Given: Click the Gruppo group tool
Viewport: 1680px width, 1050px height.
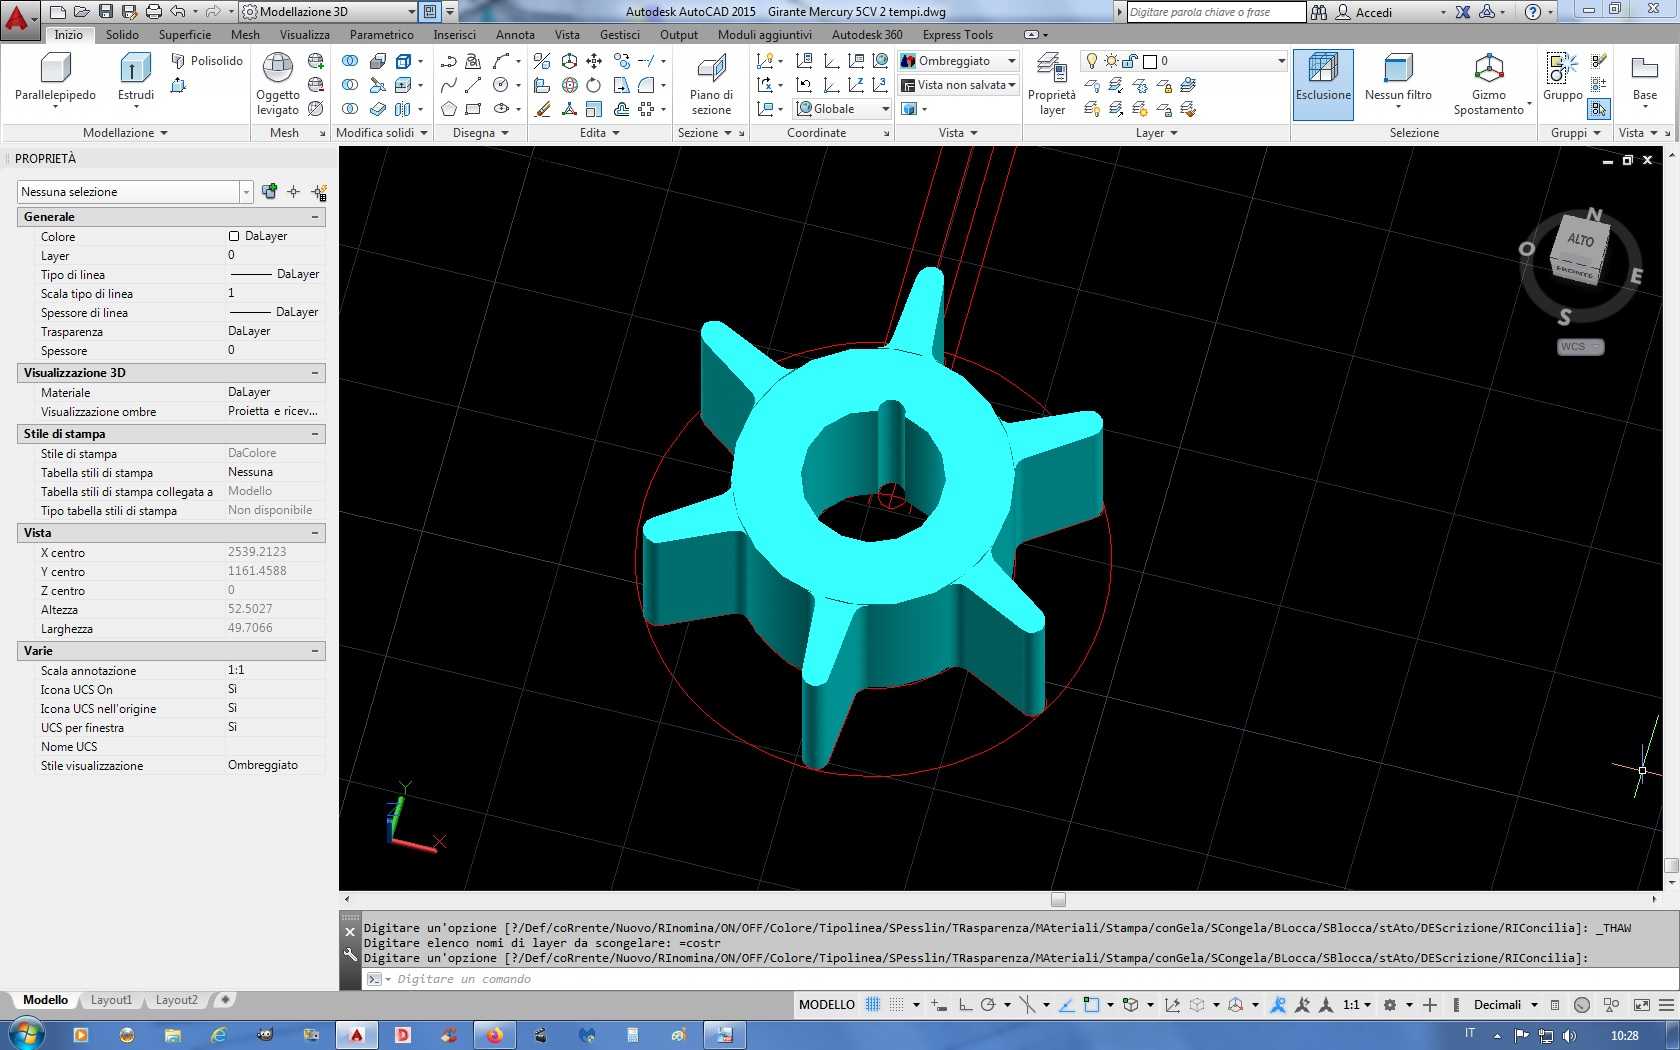Looking at the screenshot, I should coord(1562,79).
